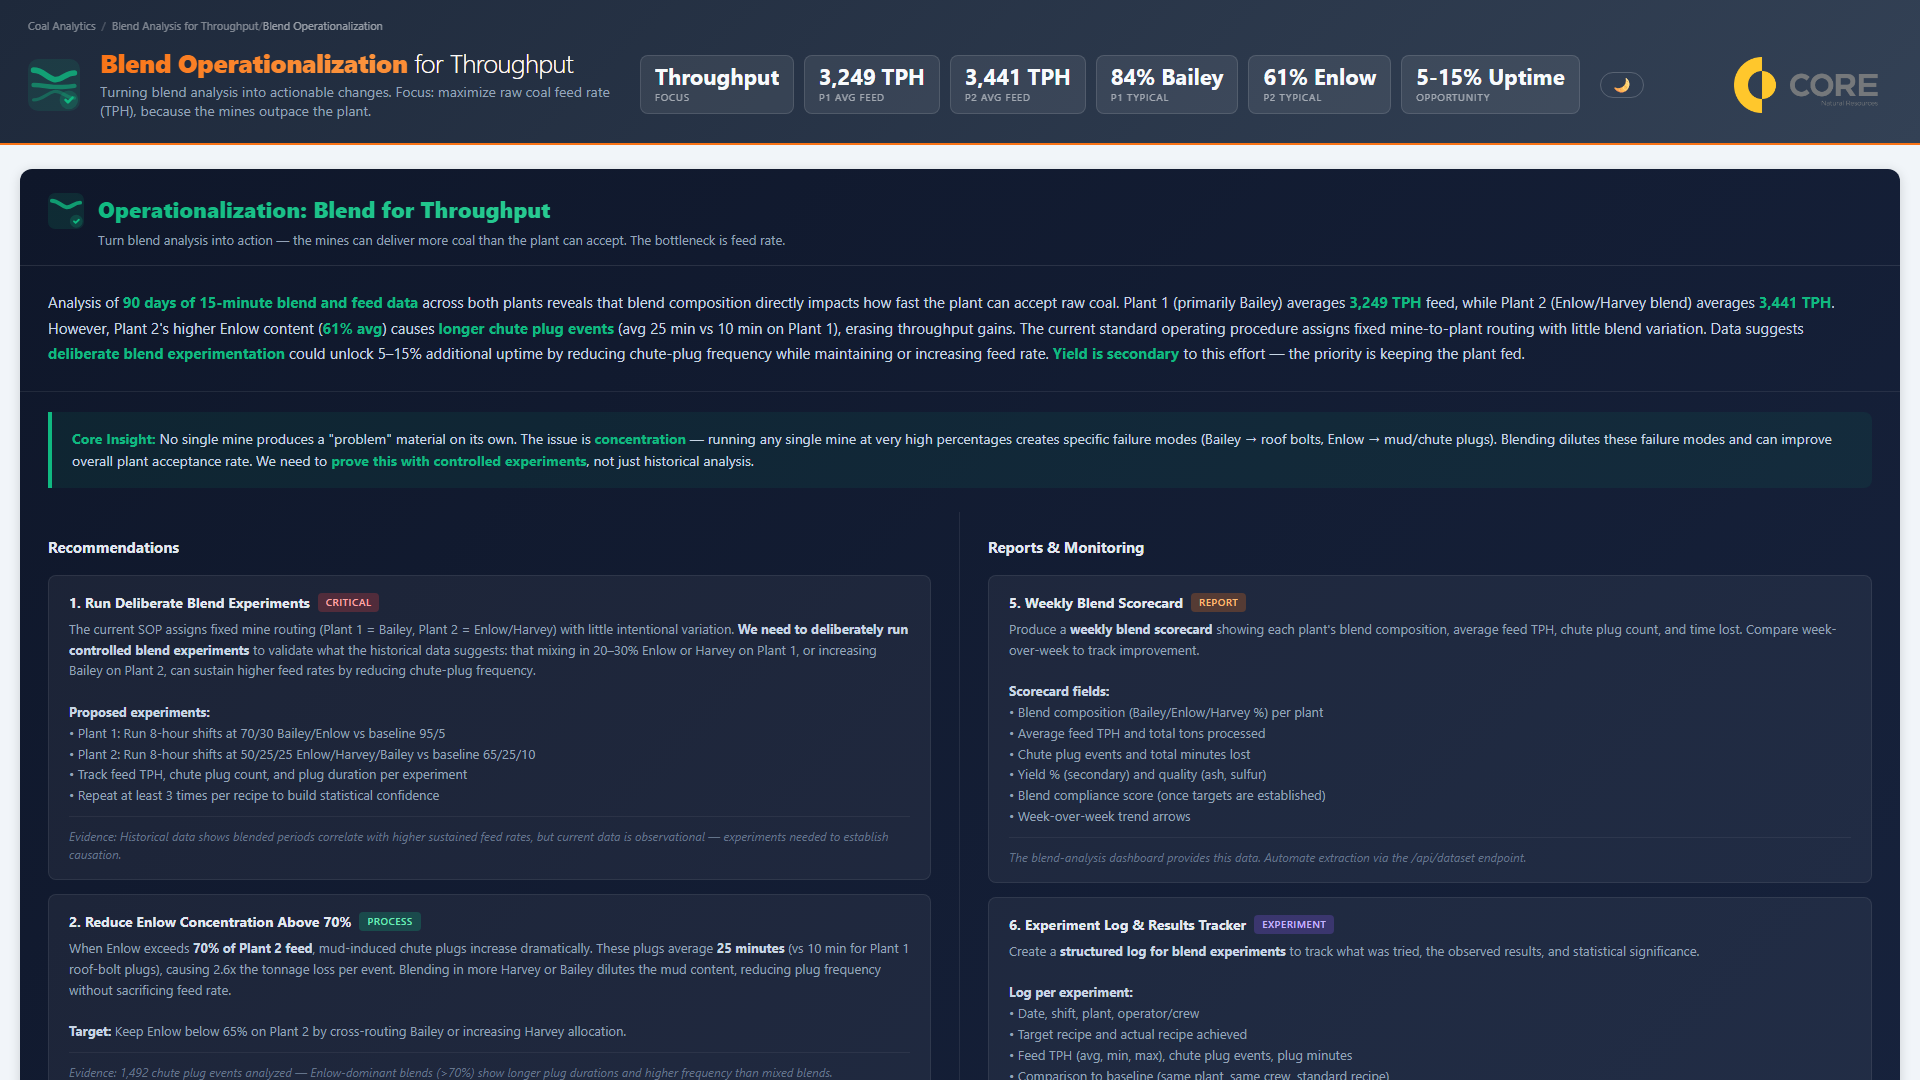
Task: Click the Recommendations section heading
Action: click(x=113, y=547)
